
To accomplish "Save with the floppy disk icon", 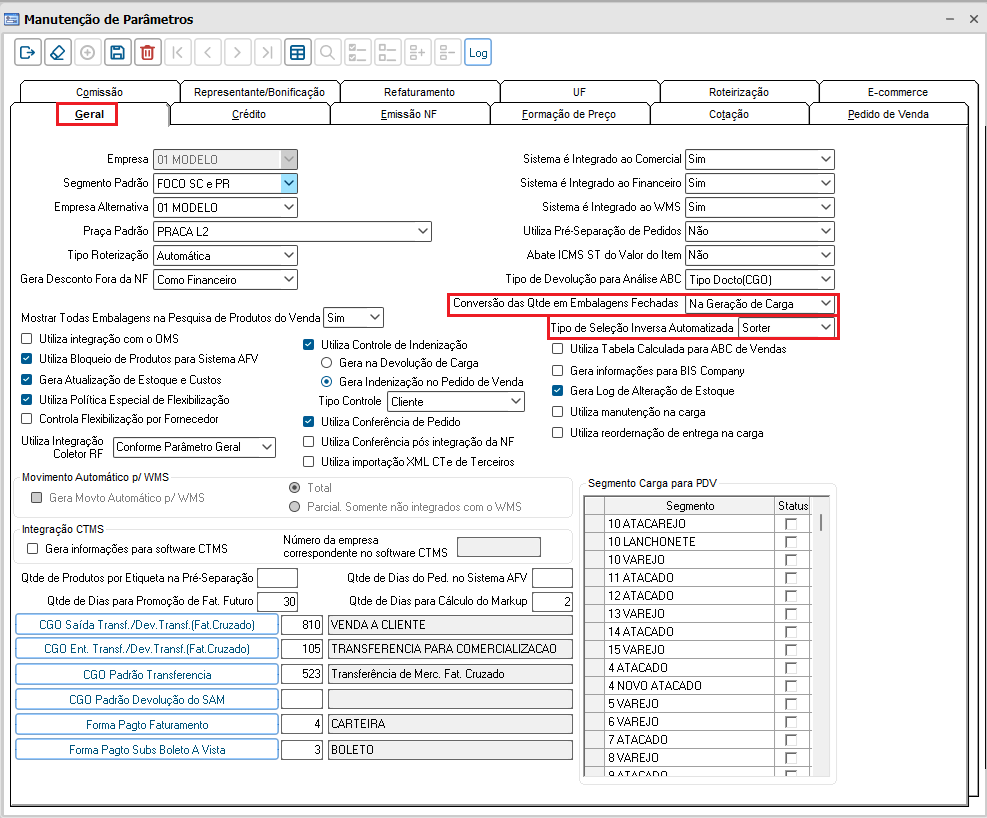I will point(118,53).
